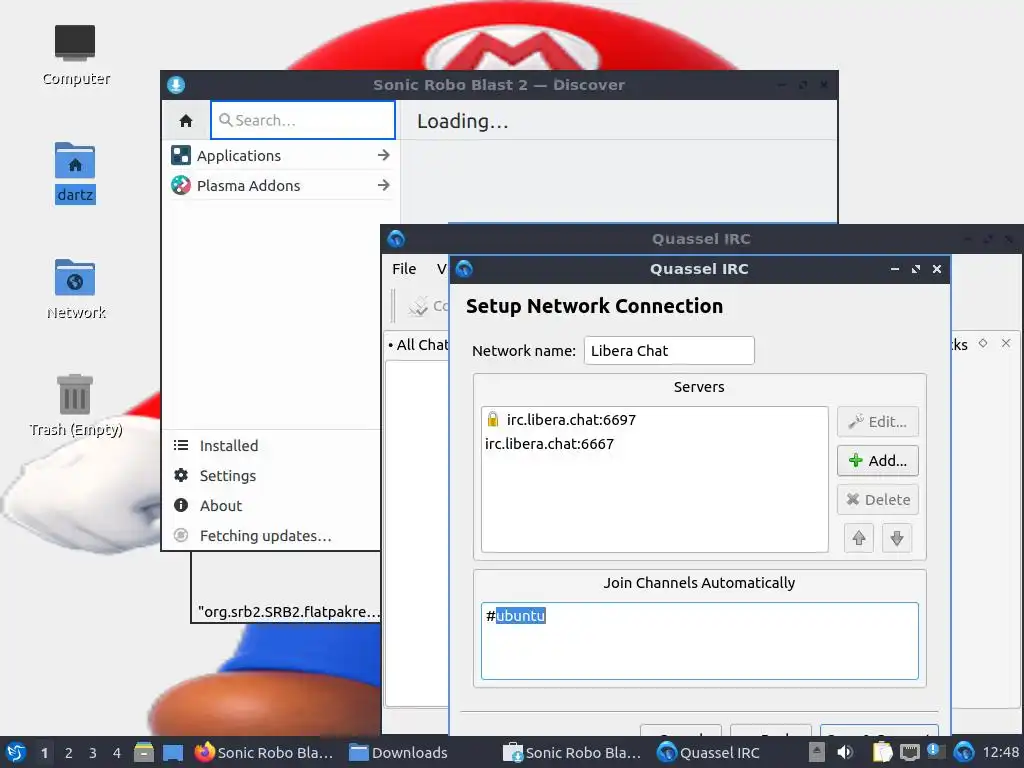Image resolution: width=1024 pixels, height=768 pixels.
Task: Move server down with arrow button
Action: tap(897, 538)
